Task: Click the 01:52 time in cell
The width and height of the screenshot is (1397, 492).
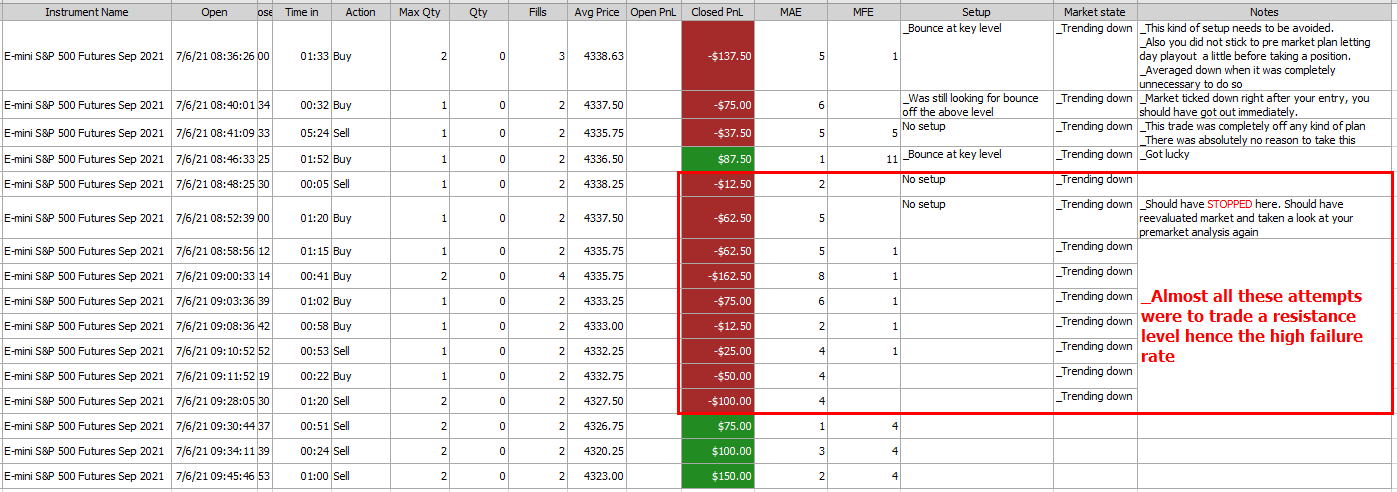Action: (302, 159)
